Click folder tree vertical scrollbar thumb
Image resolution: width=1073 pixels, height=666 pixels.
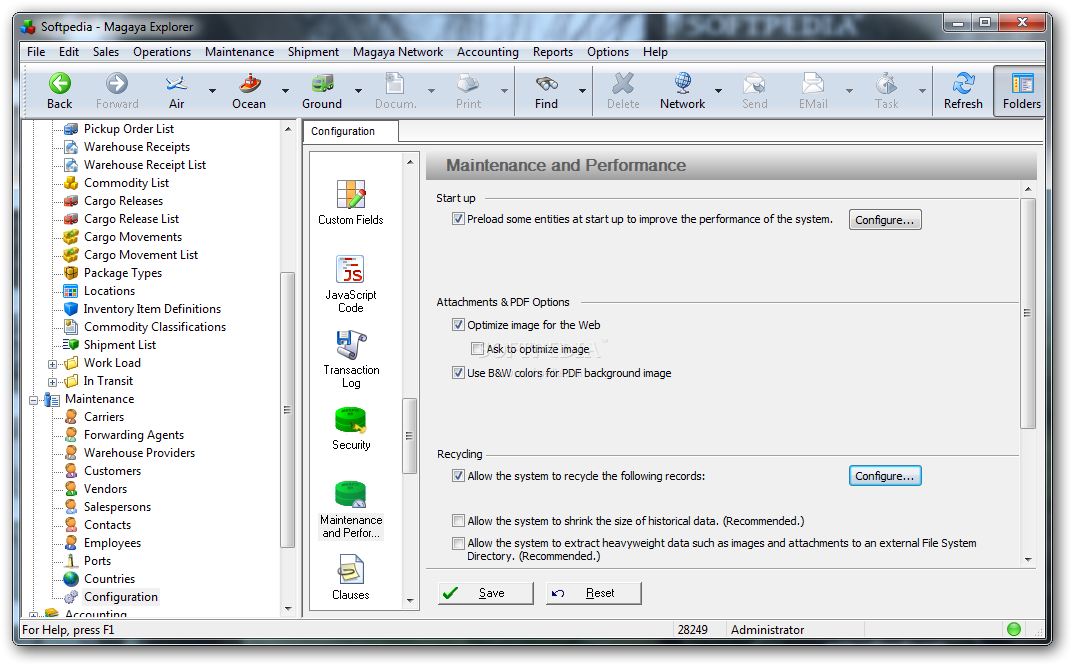pyautogui.click(x=287, y=410)
